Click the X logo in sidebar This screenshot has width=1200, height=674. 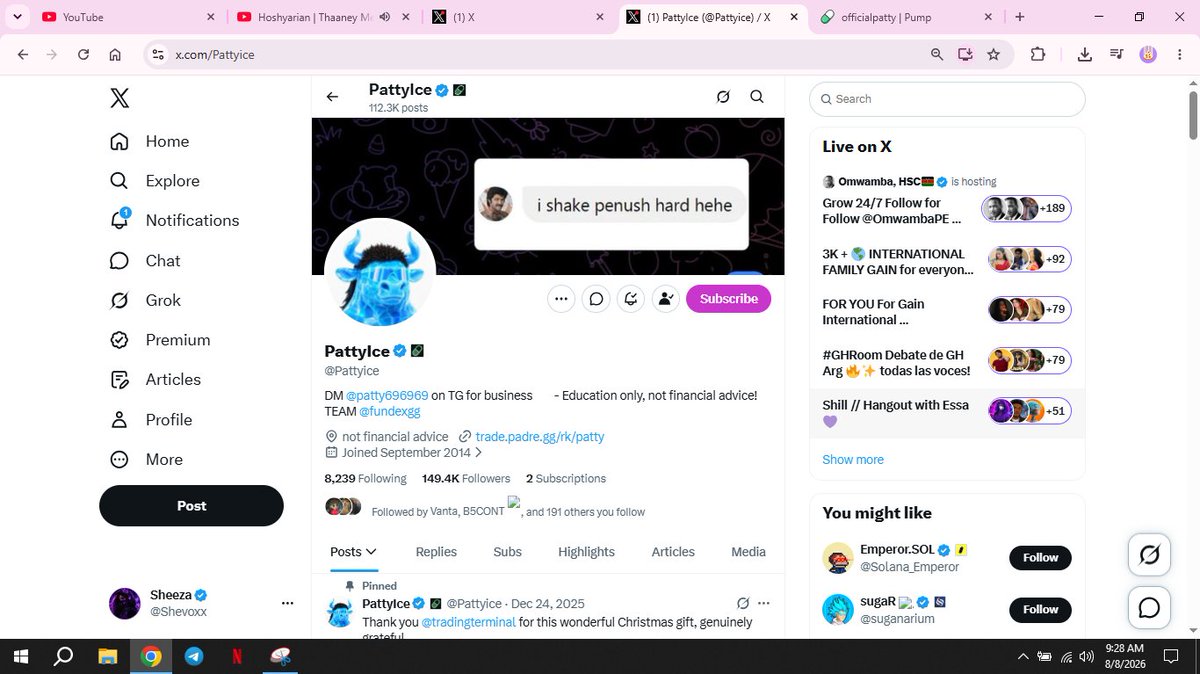tap(119, 98)
